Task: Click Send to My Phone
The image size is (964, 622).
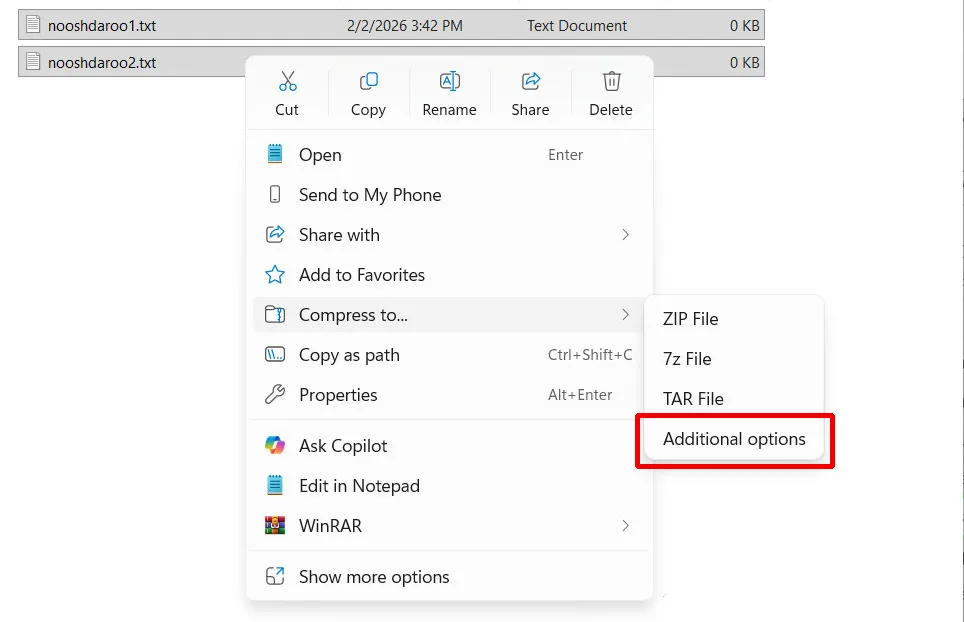Action: click(x=370, y=195)
